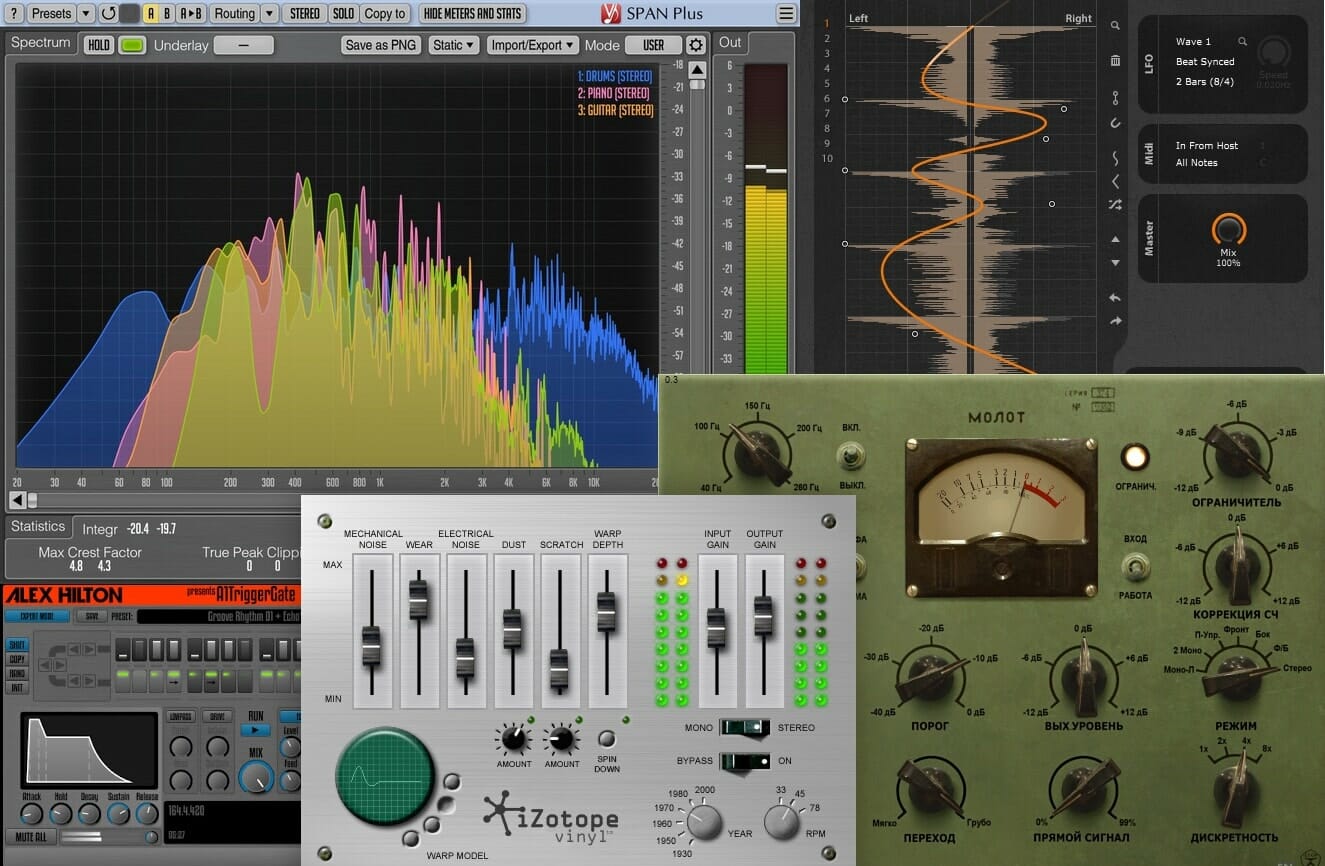Select the Spectrum tab
This screenshot has height=866, width=1325.
coord(40,43)
